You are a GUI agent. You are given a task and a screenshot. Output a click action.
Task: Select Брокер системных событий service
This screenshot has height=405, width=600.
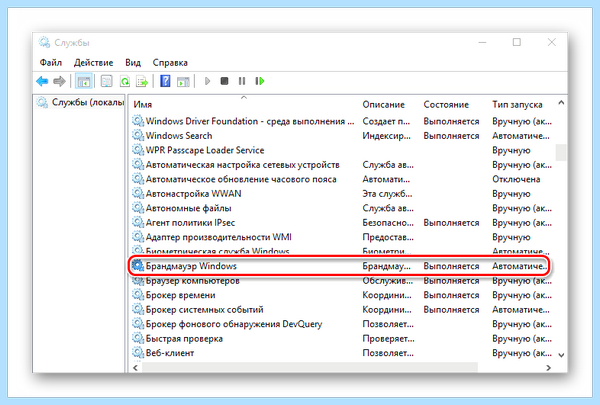tap(341, 310)
